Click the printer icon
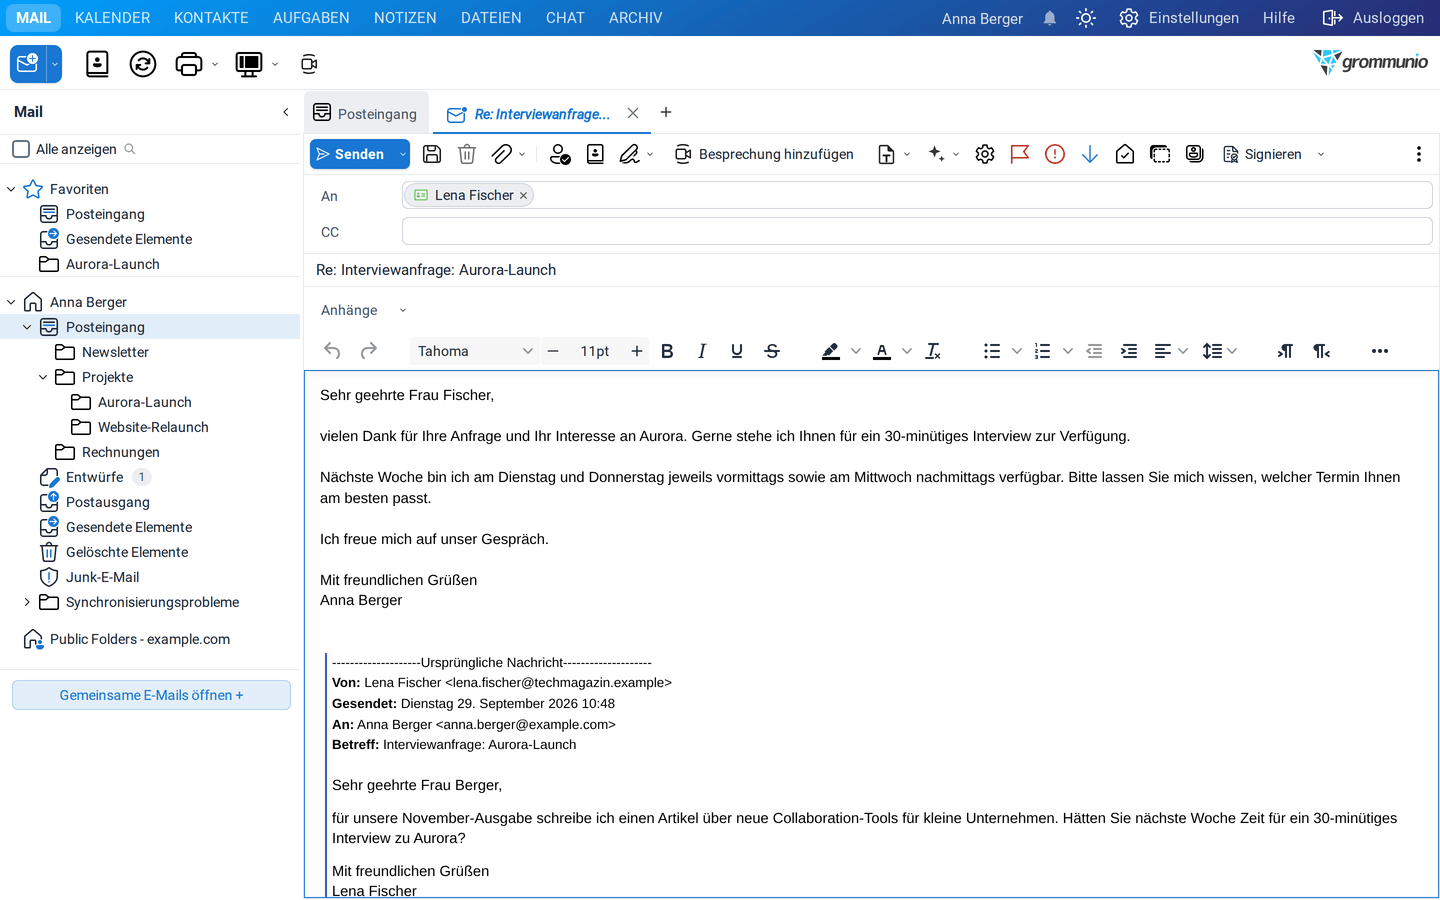The image size is (1440, 900). click(x=189, y=64)
